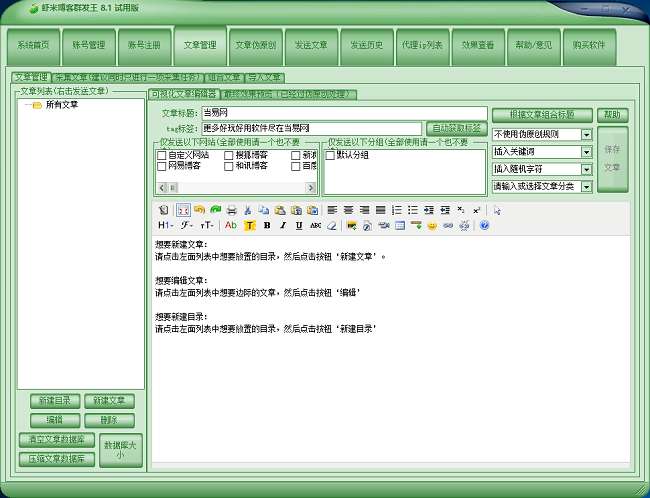The width and height of the screenshot is (650, 498).
Task: Click the cut scissors icon
Action: coord(248,210)
